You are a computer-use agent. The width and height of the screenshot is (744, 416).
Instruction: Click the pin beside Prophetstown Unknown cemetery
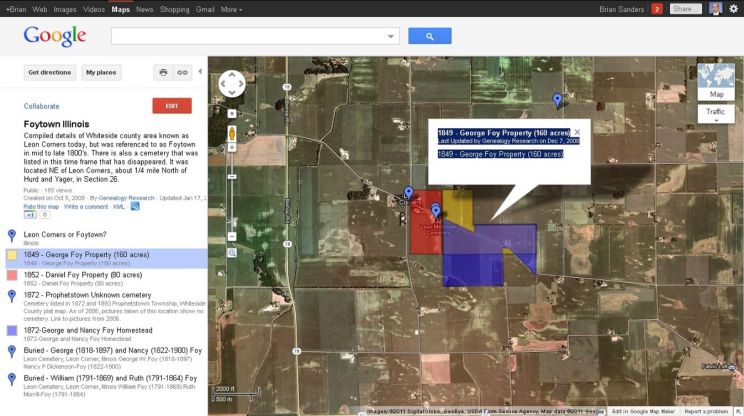(x=12, y=296)
